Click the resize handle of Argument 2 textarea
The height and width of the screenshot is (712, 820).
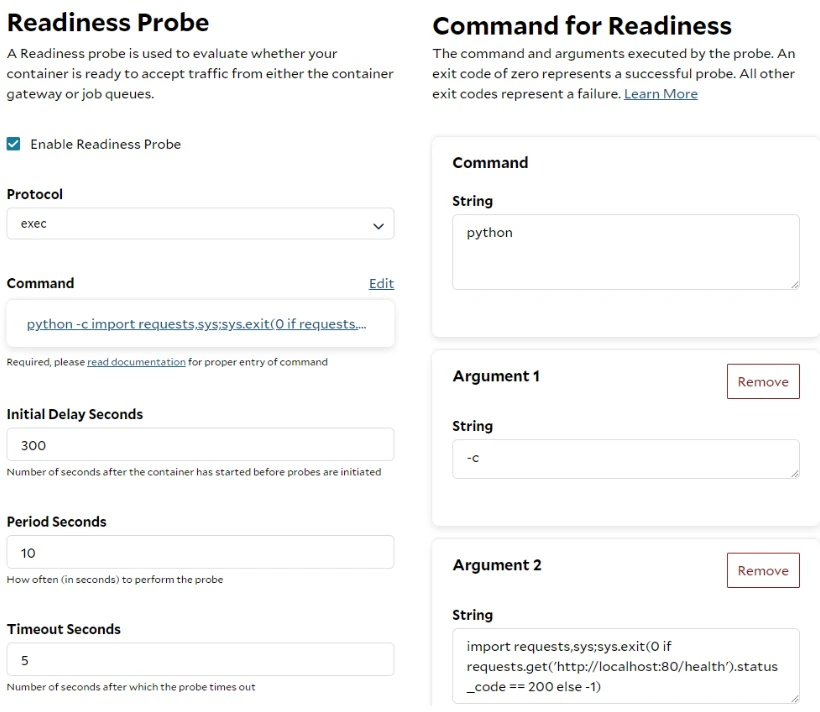click(x=794, y=698)
